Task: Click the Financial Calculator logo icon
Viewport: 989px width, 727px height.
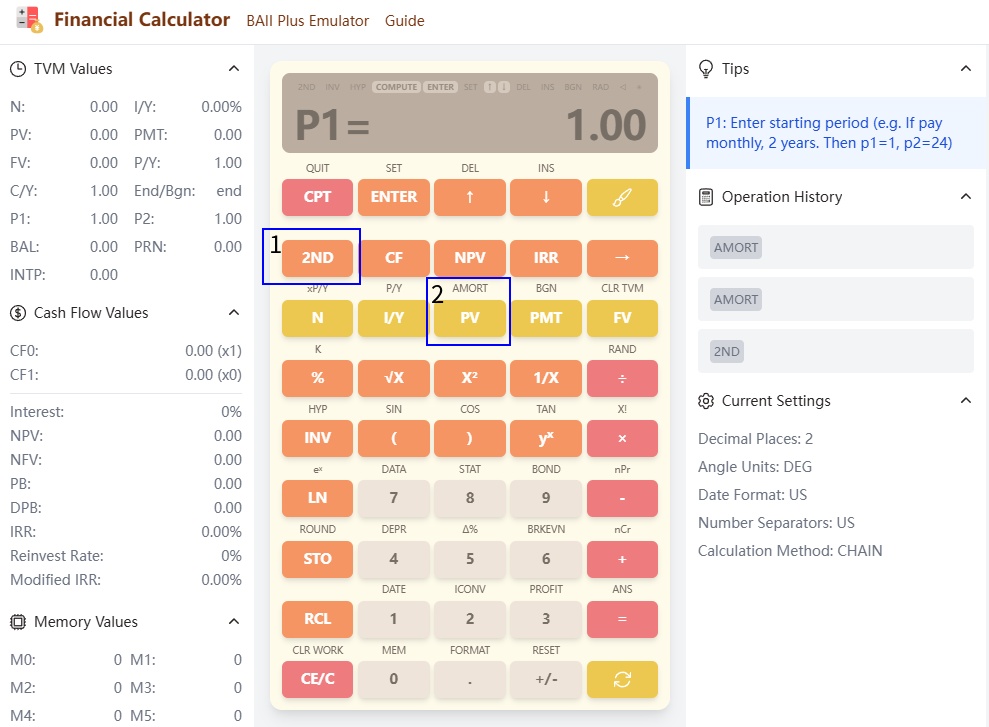Action: point(27,19)
